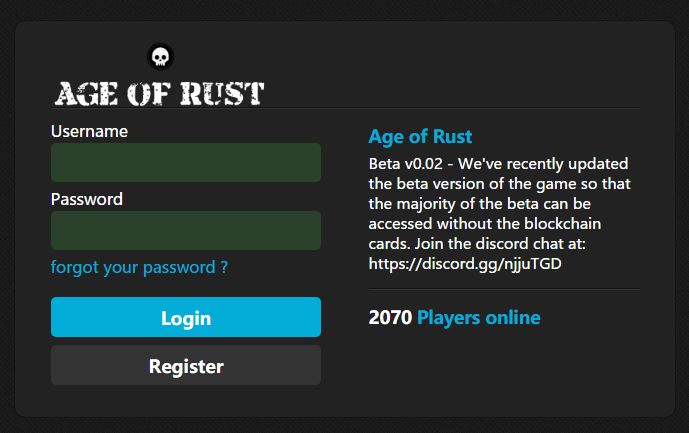Click the Username label text
689x433 pixels.
pos(89,131)
